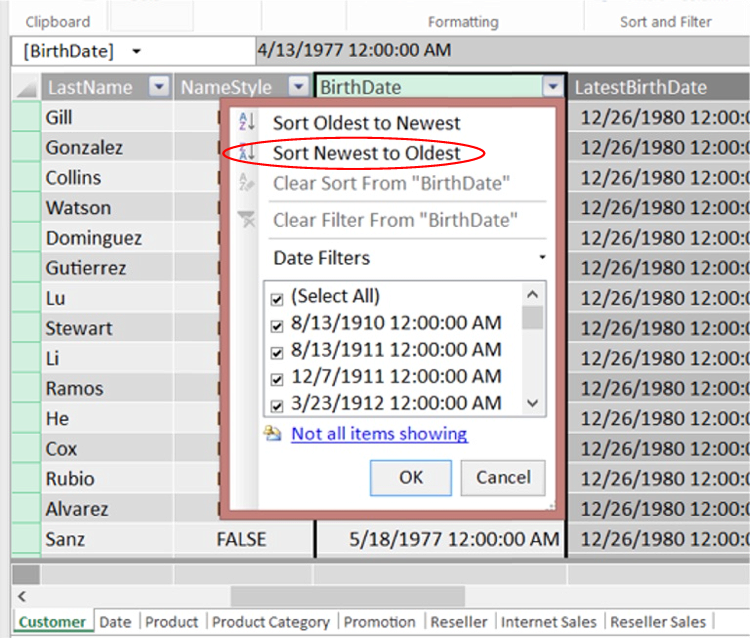Select the Alvarez last name cell

coord(107,509)
